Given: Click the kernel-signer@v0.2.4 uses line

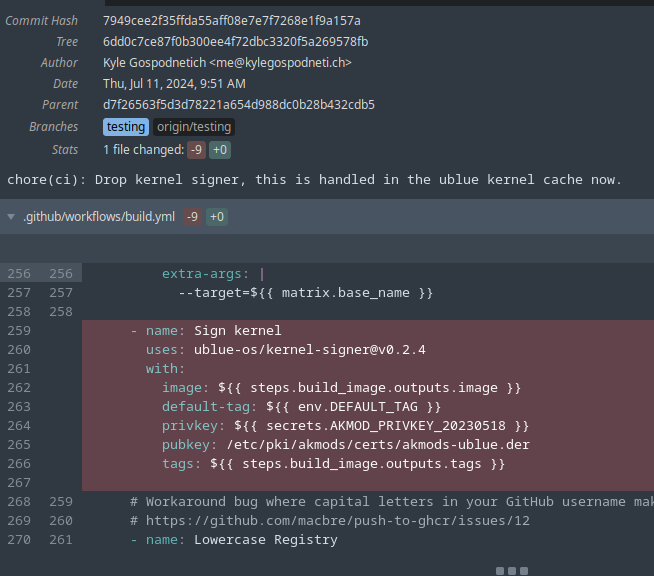Looking at the screenshot, I should point(290,350).
